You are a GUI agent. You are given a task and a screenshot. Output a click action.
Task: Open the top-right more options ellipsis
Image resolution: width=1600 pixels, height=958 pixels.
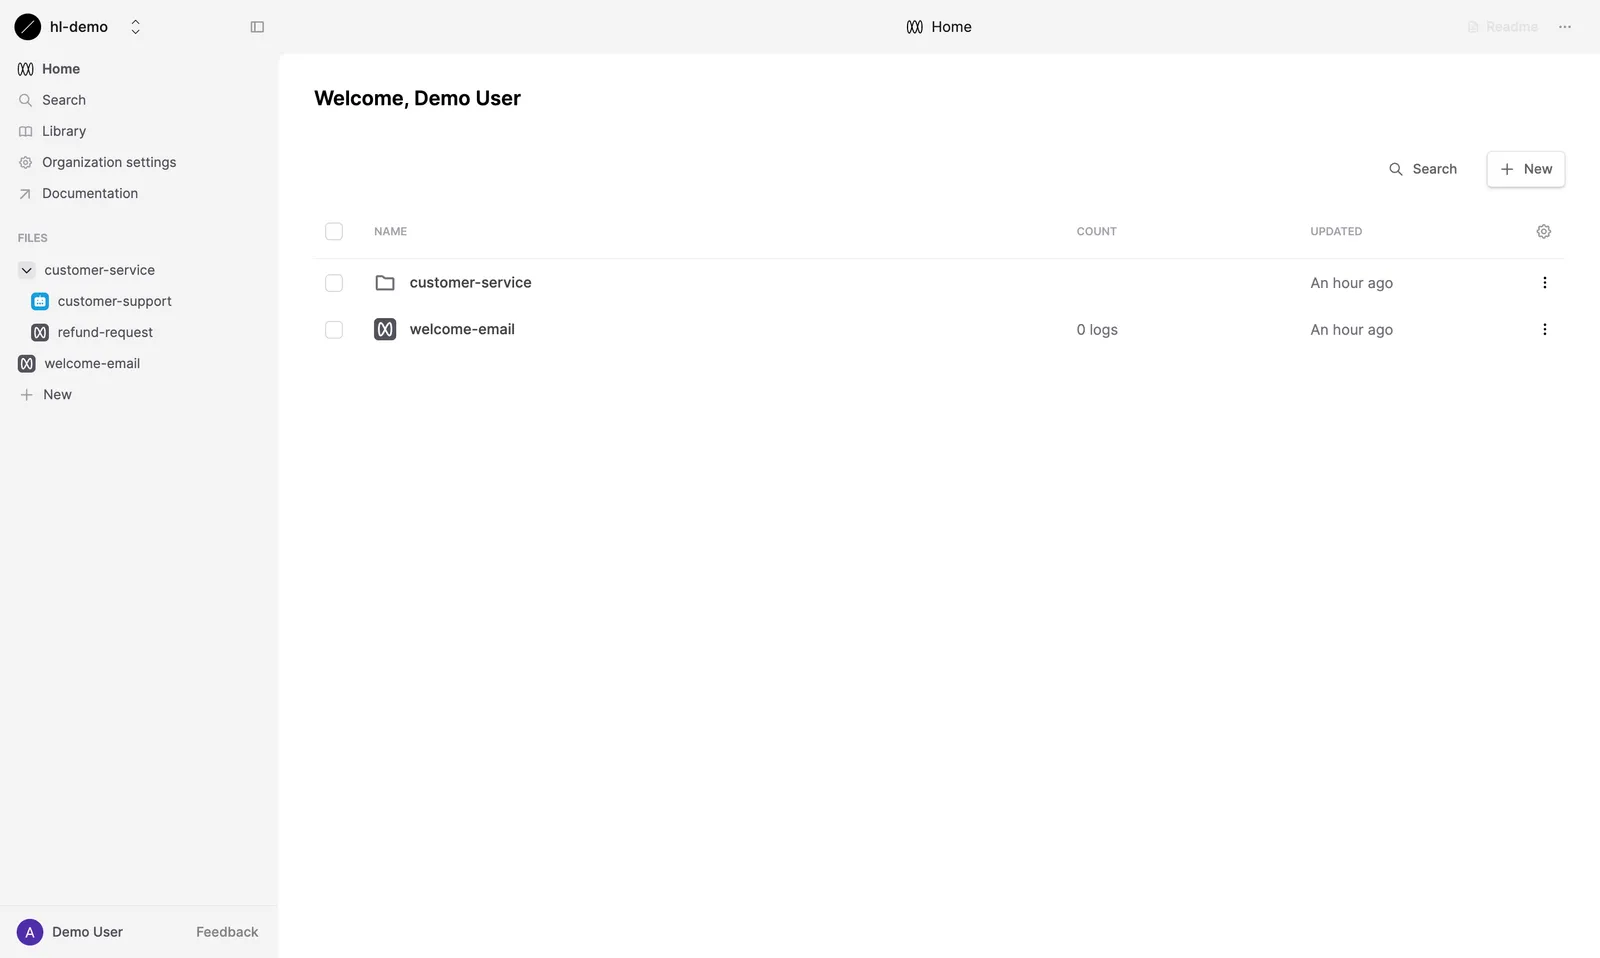tap(1565, 27)
